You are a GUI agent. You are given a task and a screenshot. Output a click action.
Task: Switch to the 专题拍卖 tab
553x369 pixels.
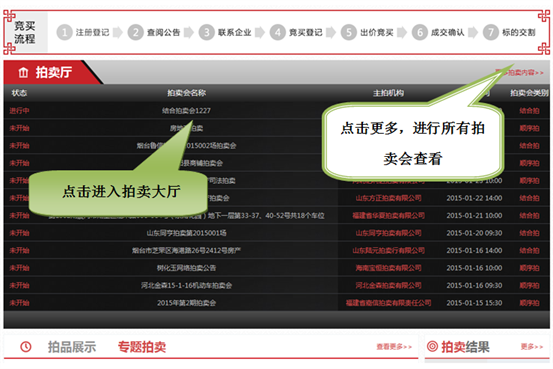[x=142, y=347]
